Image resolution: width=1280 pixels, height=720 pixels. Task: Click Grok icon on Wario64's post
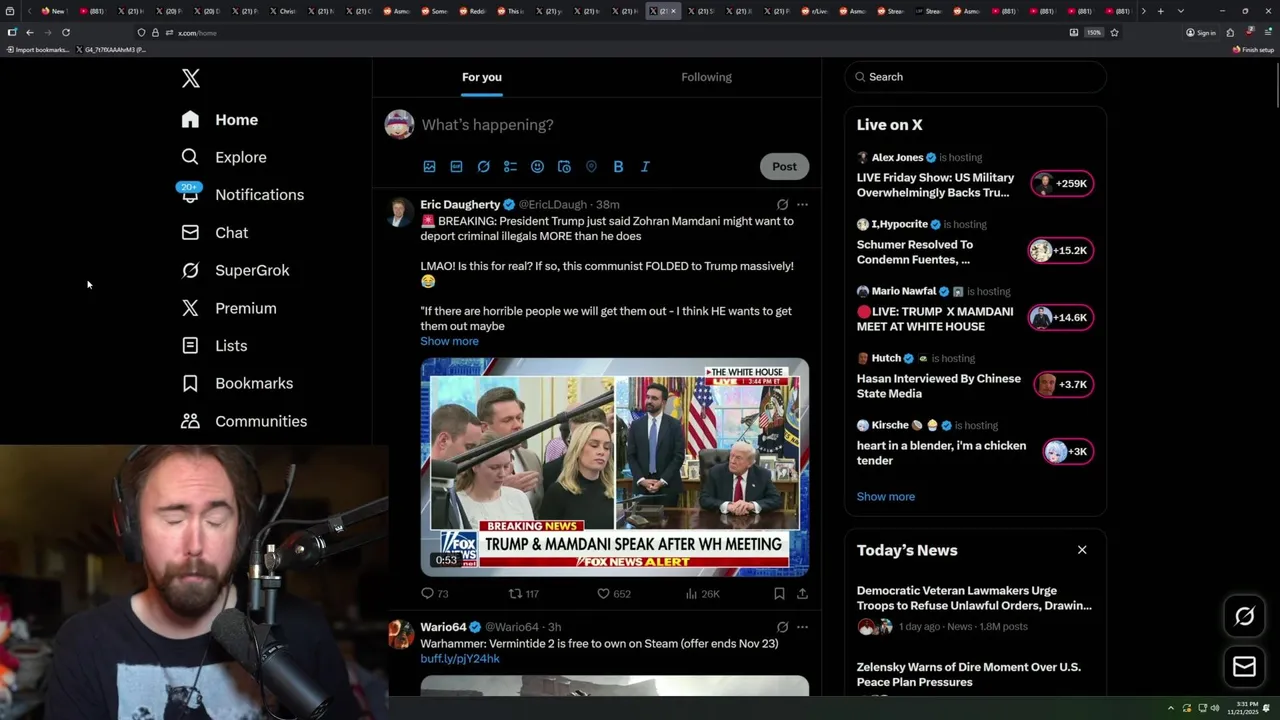[782, 627]
